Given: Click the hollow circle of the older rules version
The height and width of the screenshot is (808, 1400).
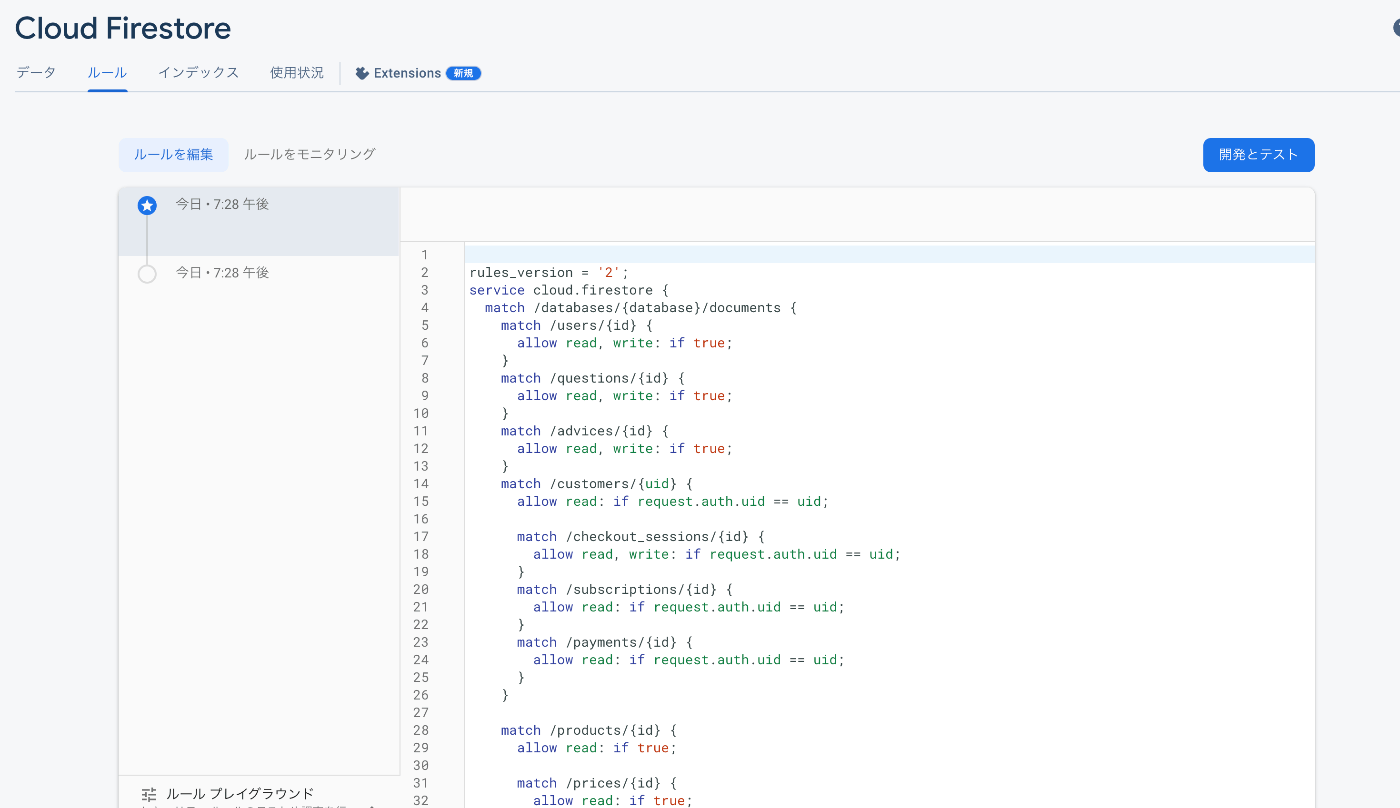Looking at the screenshot, I should 147,274.
